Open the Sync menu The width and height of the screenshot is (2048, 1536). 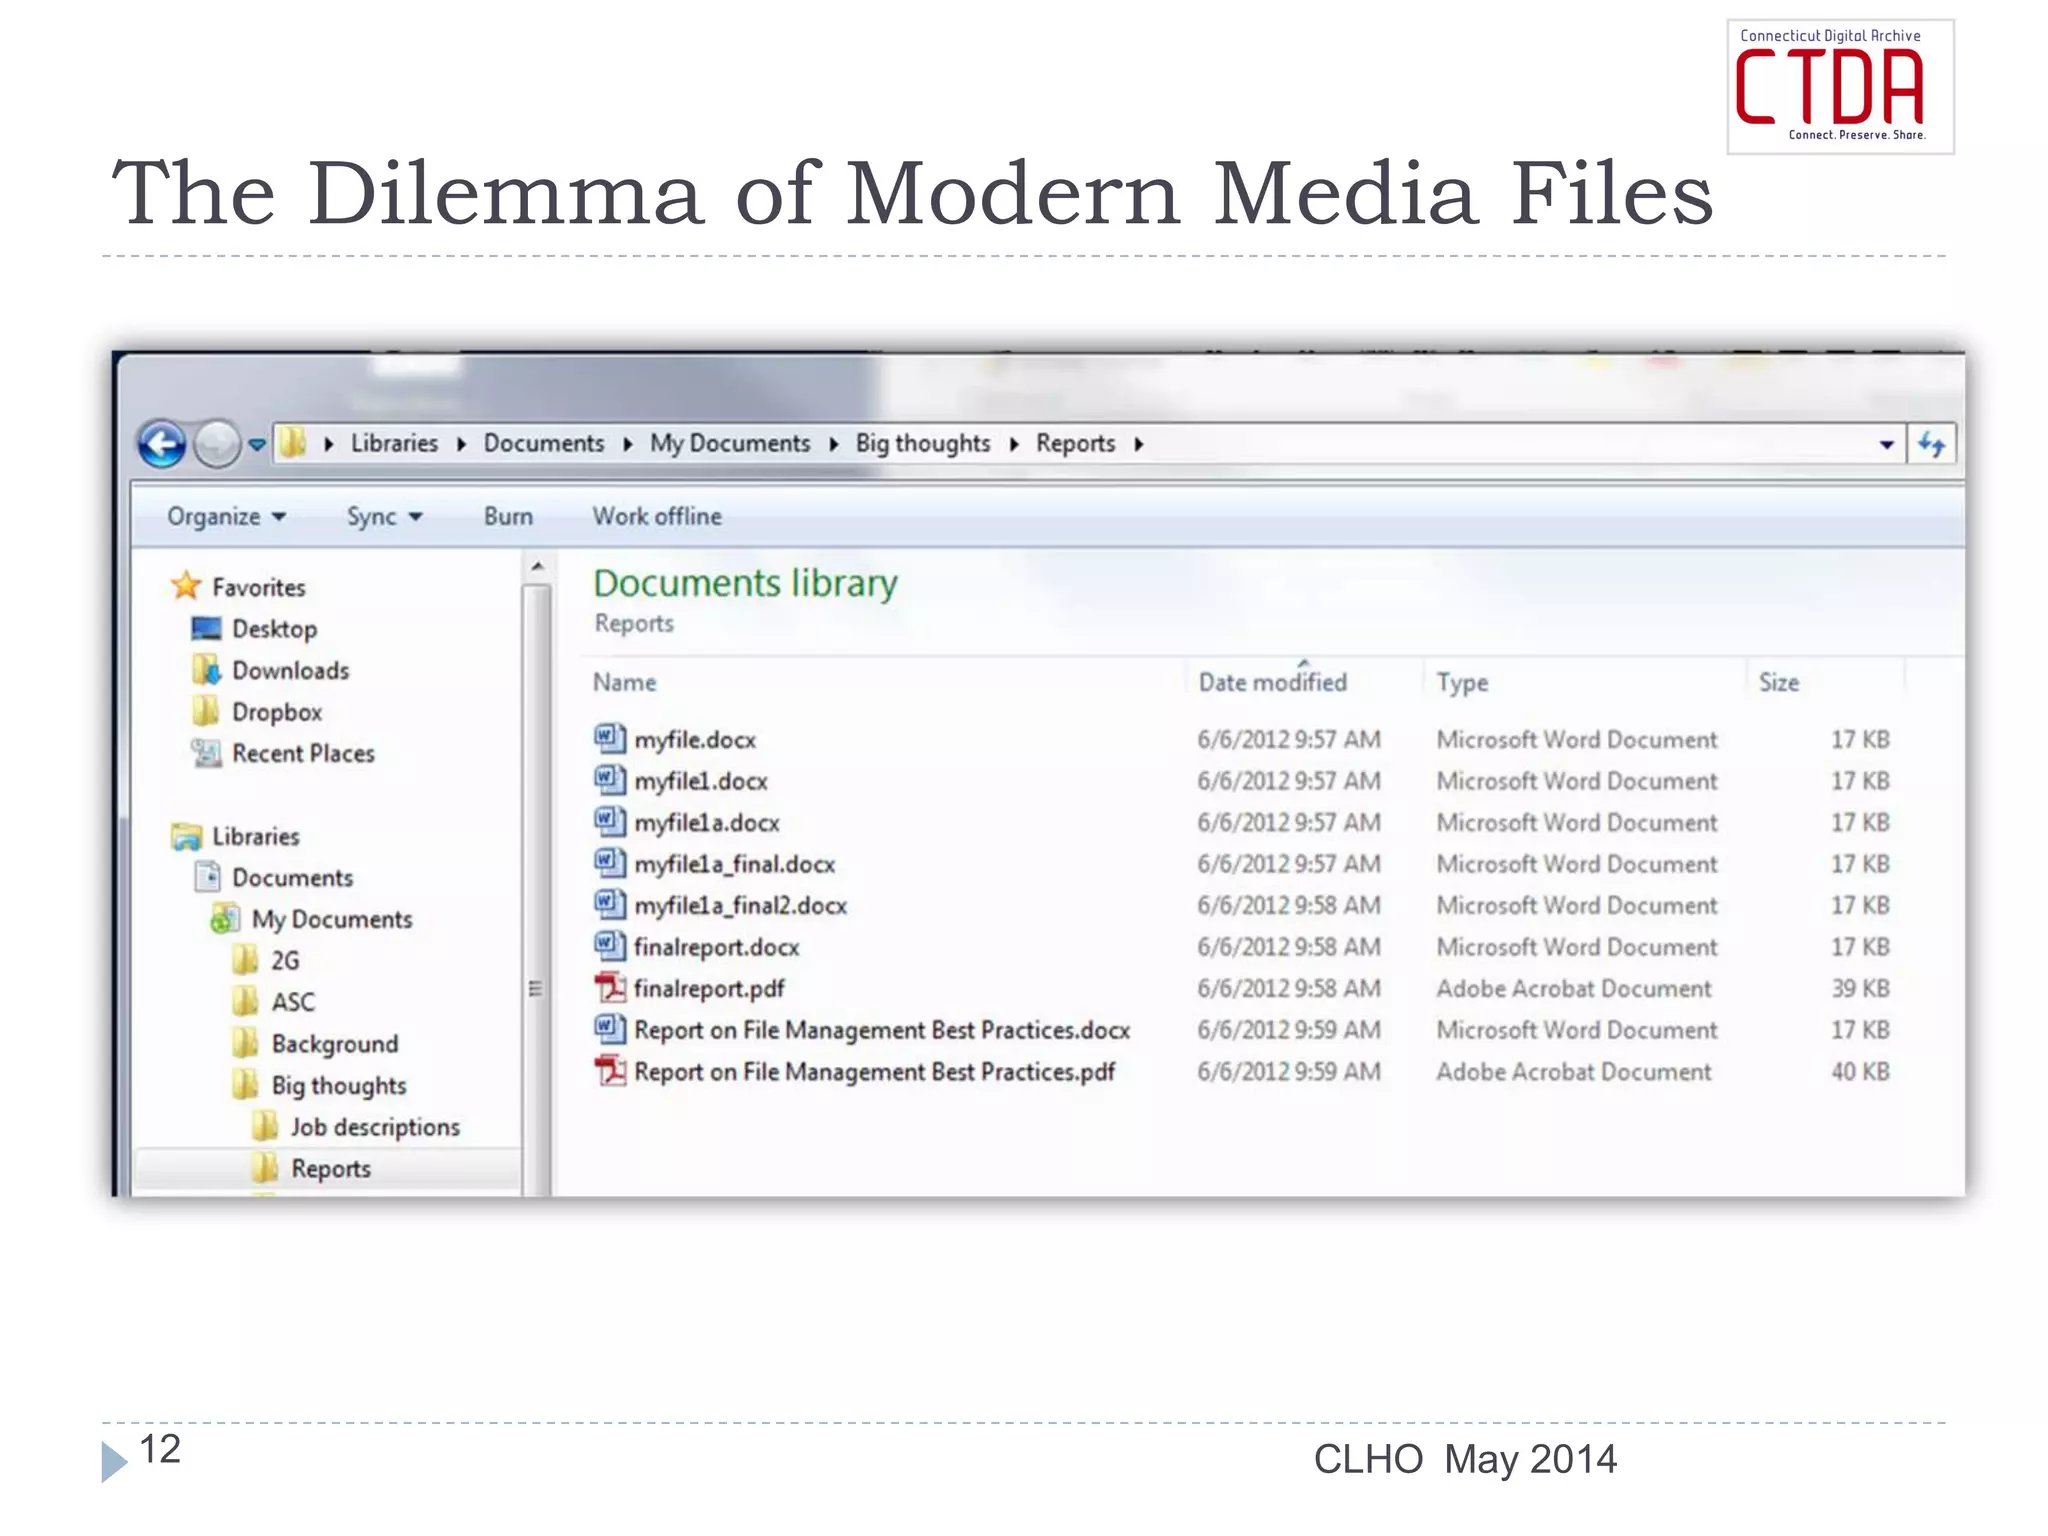[x=384, y=517]
